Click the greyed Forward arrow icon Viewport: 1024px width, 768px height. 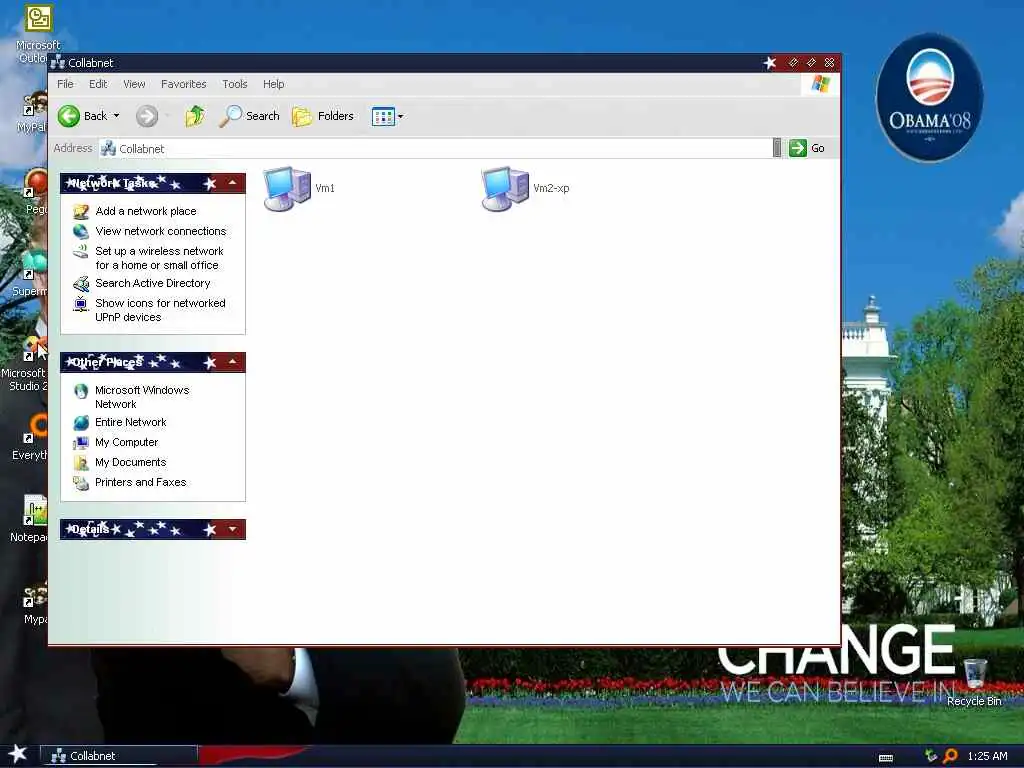[147, 116]
